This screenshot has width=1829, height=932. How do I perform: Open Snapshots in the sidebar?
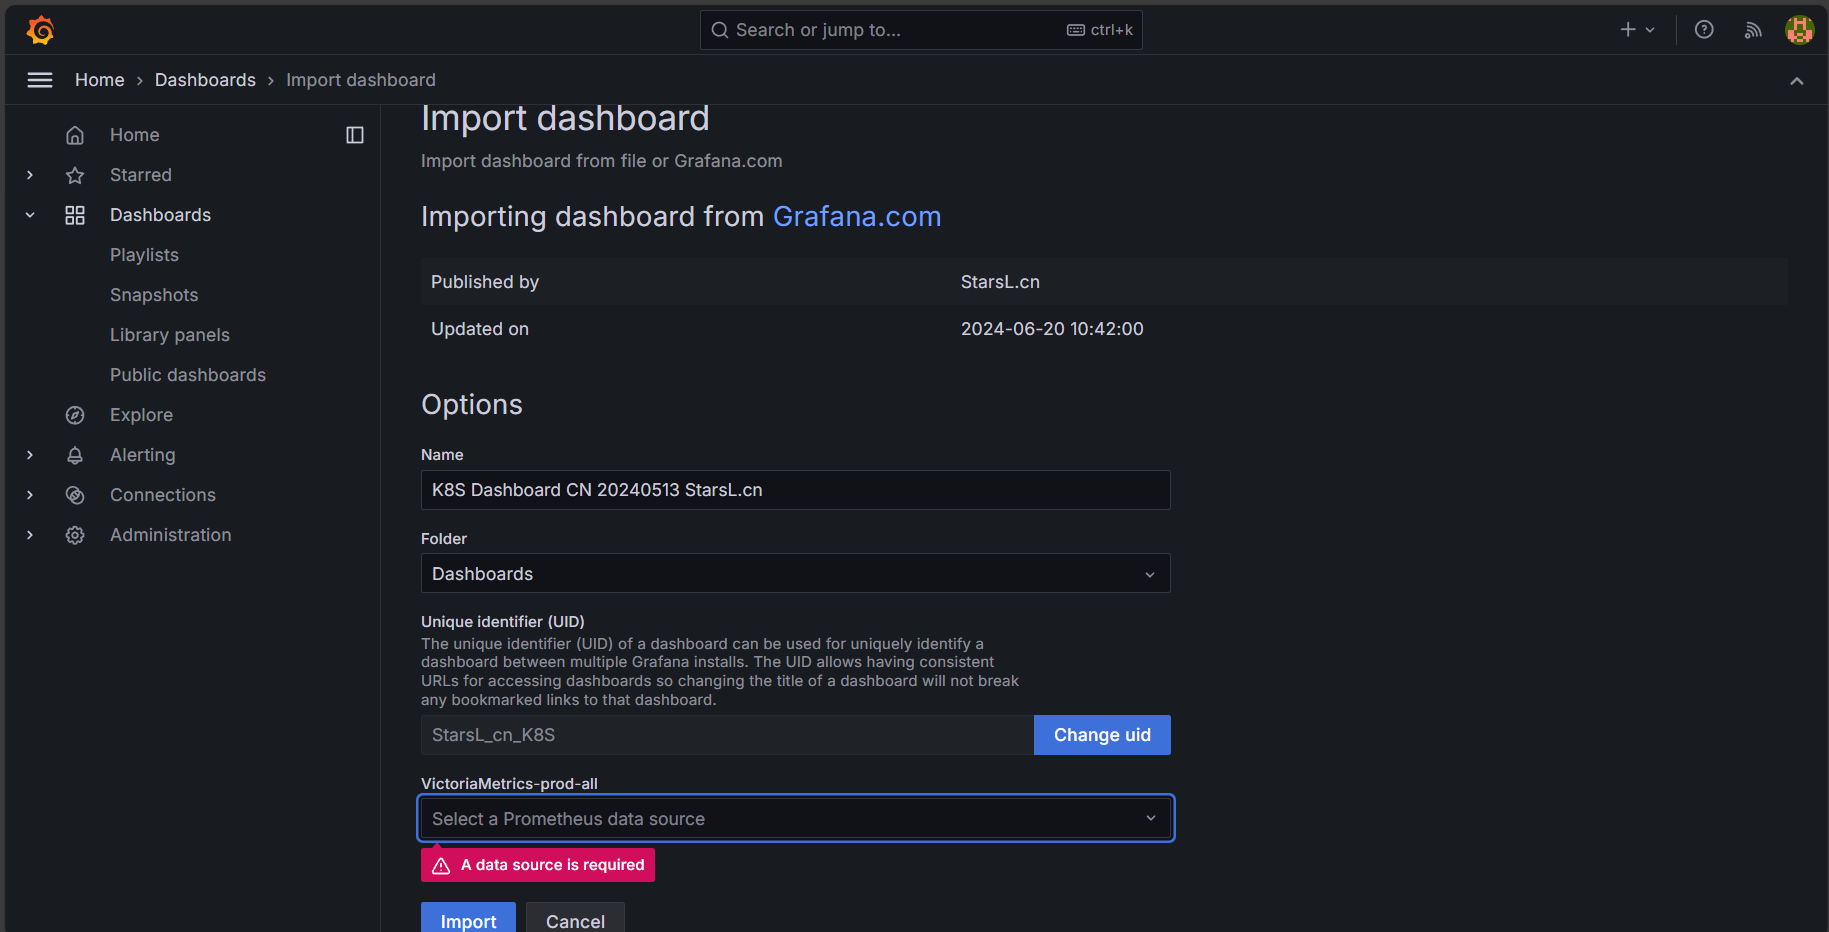[154, 295]
